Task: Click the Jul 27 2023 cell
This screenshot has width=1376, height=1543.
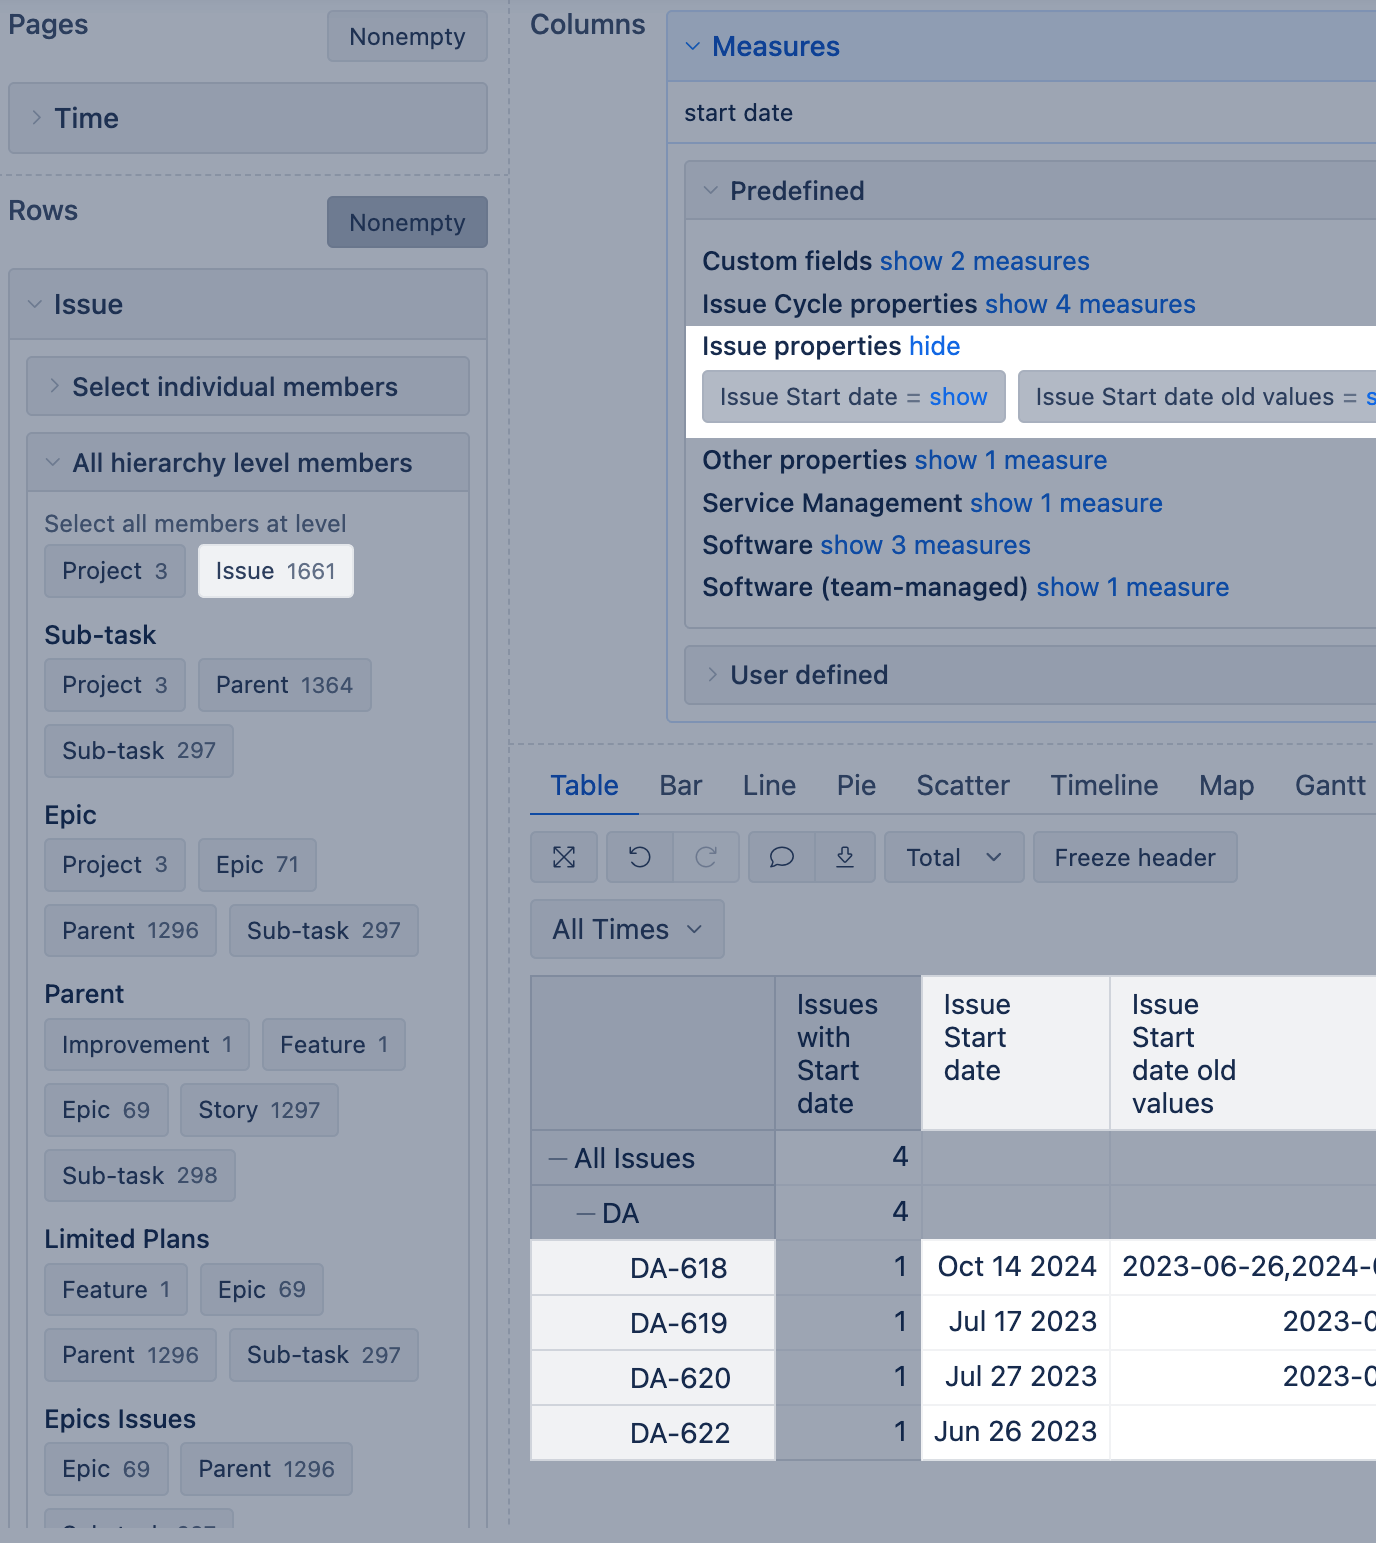Action: [1016, 1377]
